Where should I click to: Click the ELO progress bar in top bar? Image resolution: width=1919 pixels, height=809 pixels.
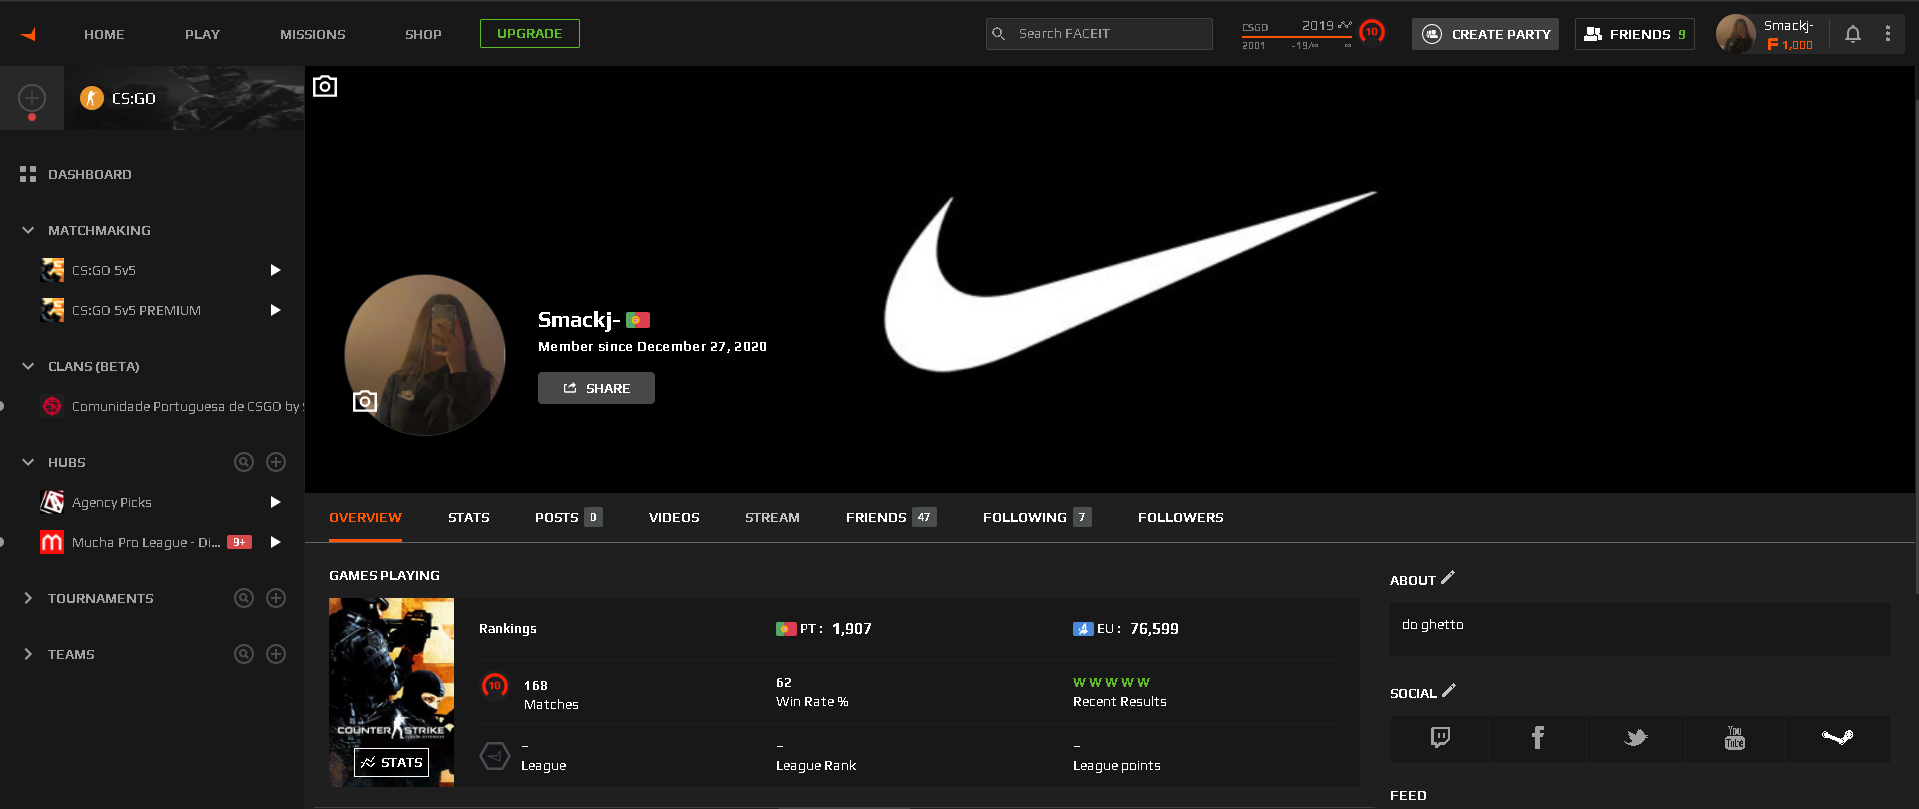[1297, 37]
